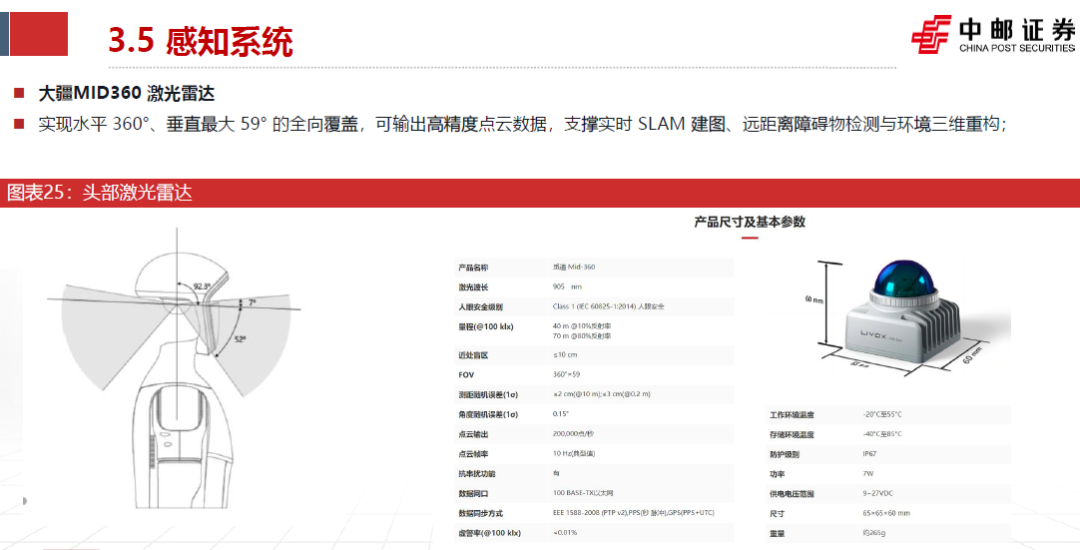Image resolution: width=1080 pixels, height=550 pixels.
Task: Click the "3.5 感知系统" slide title
Action: point(200,41)
